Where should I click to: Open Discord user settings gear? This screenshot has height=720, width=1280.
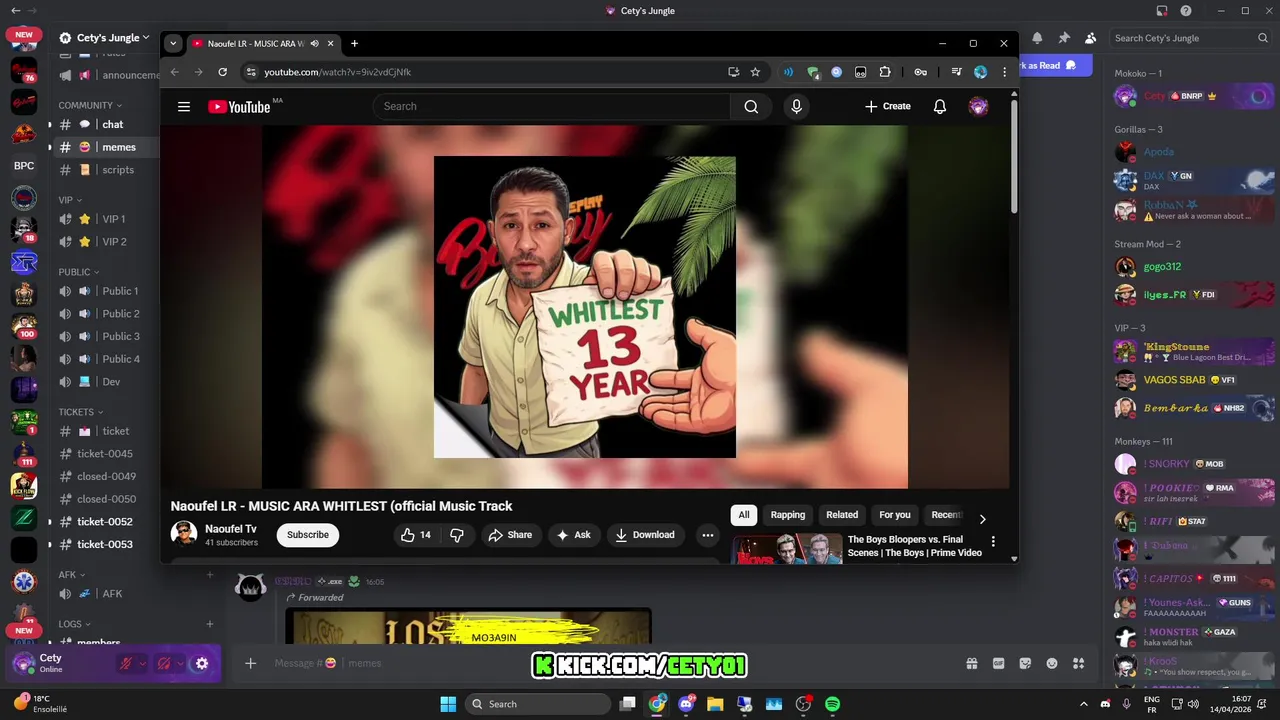pos(202,663)
